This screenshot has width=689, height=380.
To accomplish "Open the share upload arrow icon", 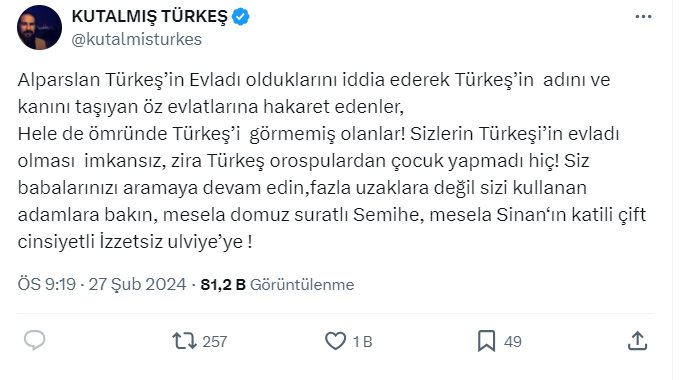I will pyautogui.click(x=638, y=341).
